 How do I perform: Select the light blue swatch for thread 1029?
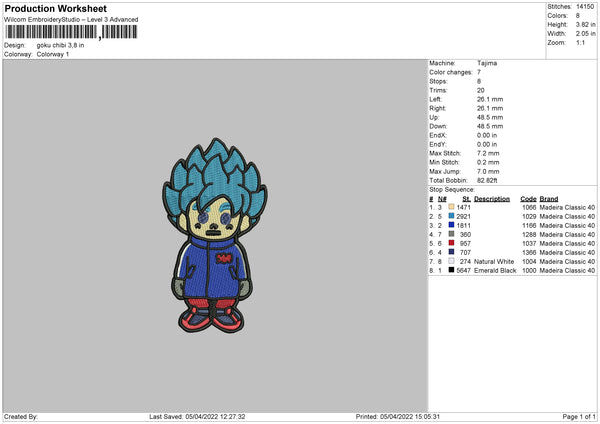[451, 216]
